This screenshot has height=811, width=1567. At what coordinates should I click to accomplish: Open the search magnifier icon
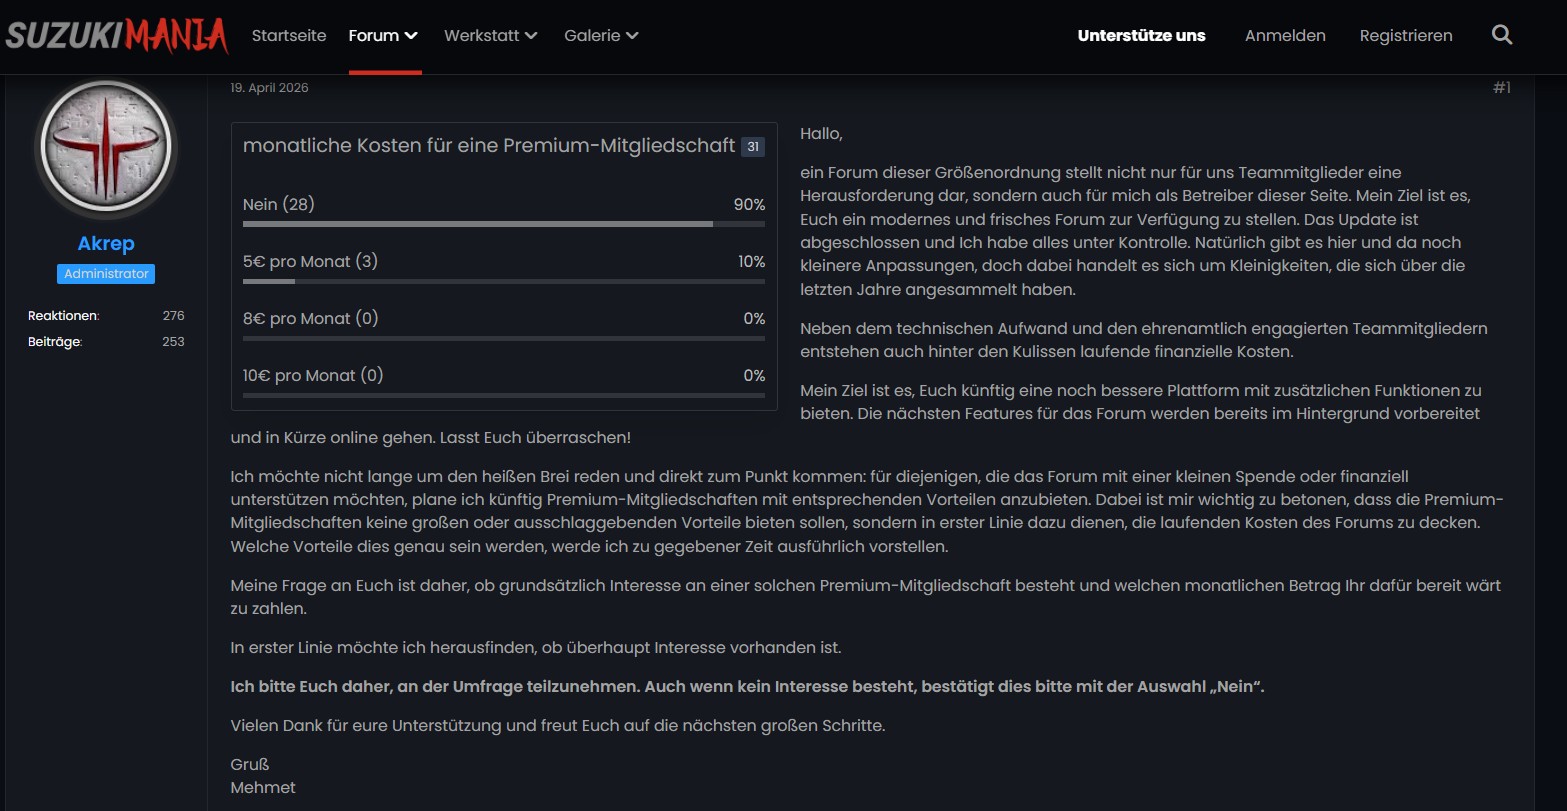(x=1501, y=35)
